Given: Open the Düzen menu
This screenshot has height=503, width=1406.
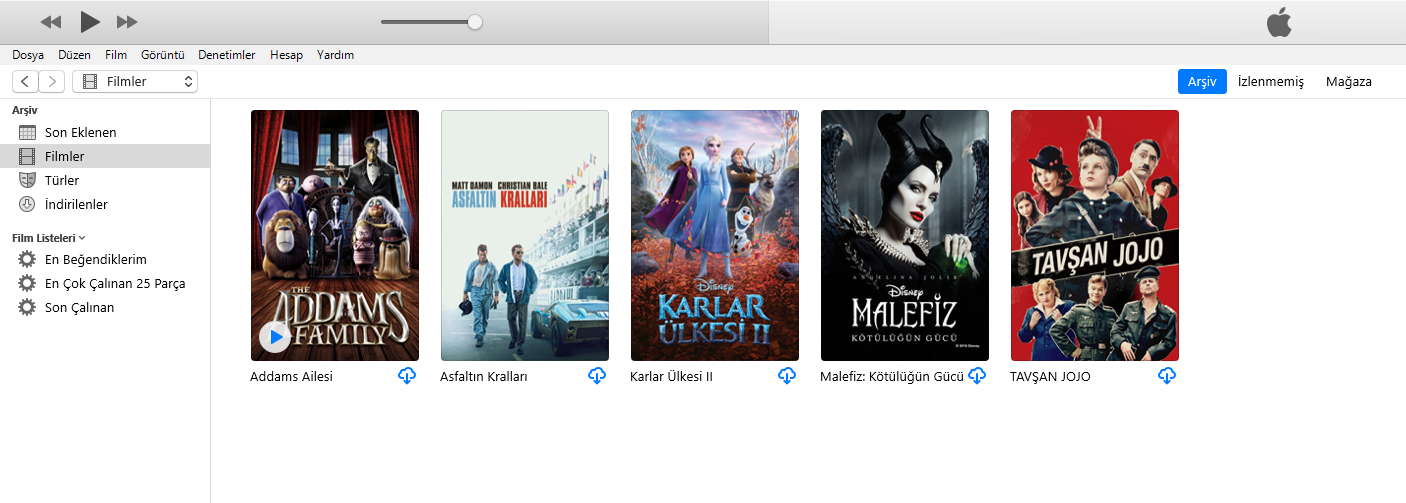Looking at the screenshot, I should 74,55.
